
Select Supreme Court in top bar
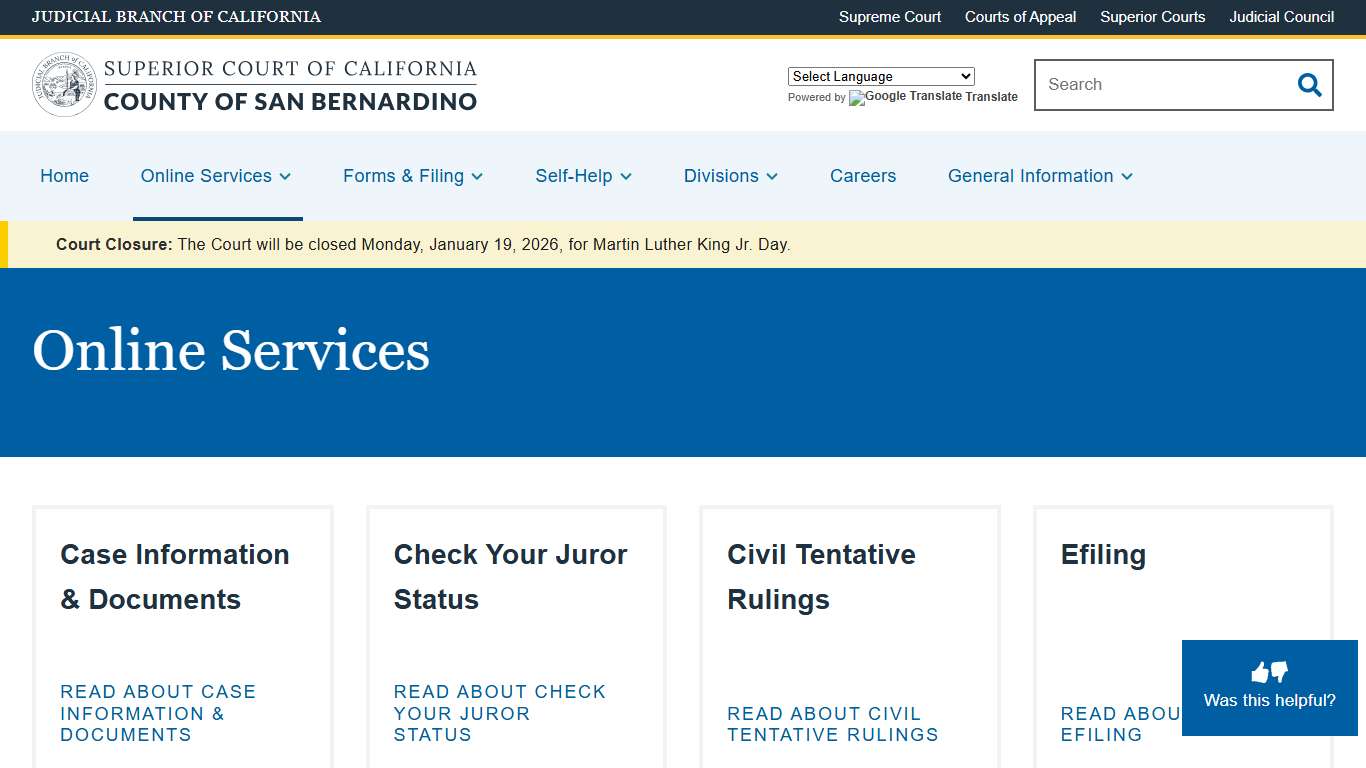pyautogui.click(x=889, y=17)
